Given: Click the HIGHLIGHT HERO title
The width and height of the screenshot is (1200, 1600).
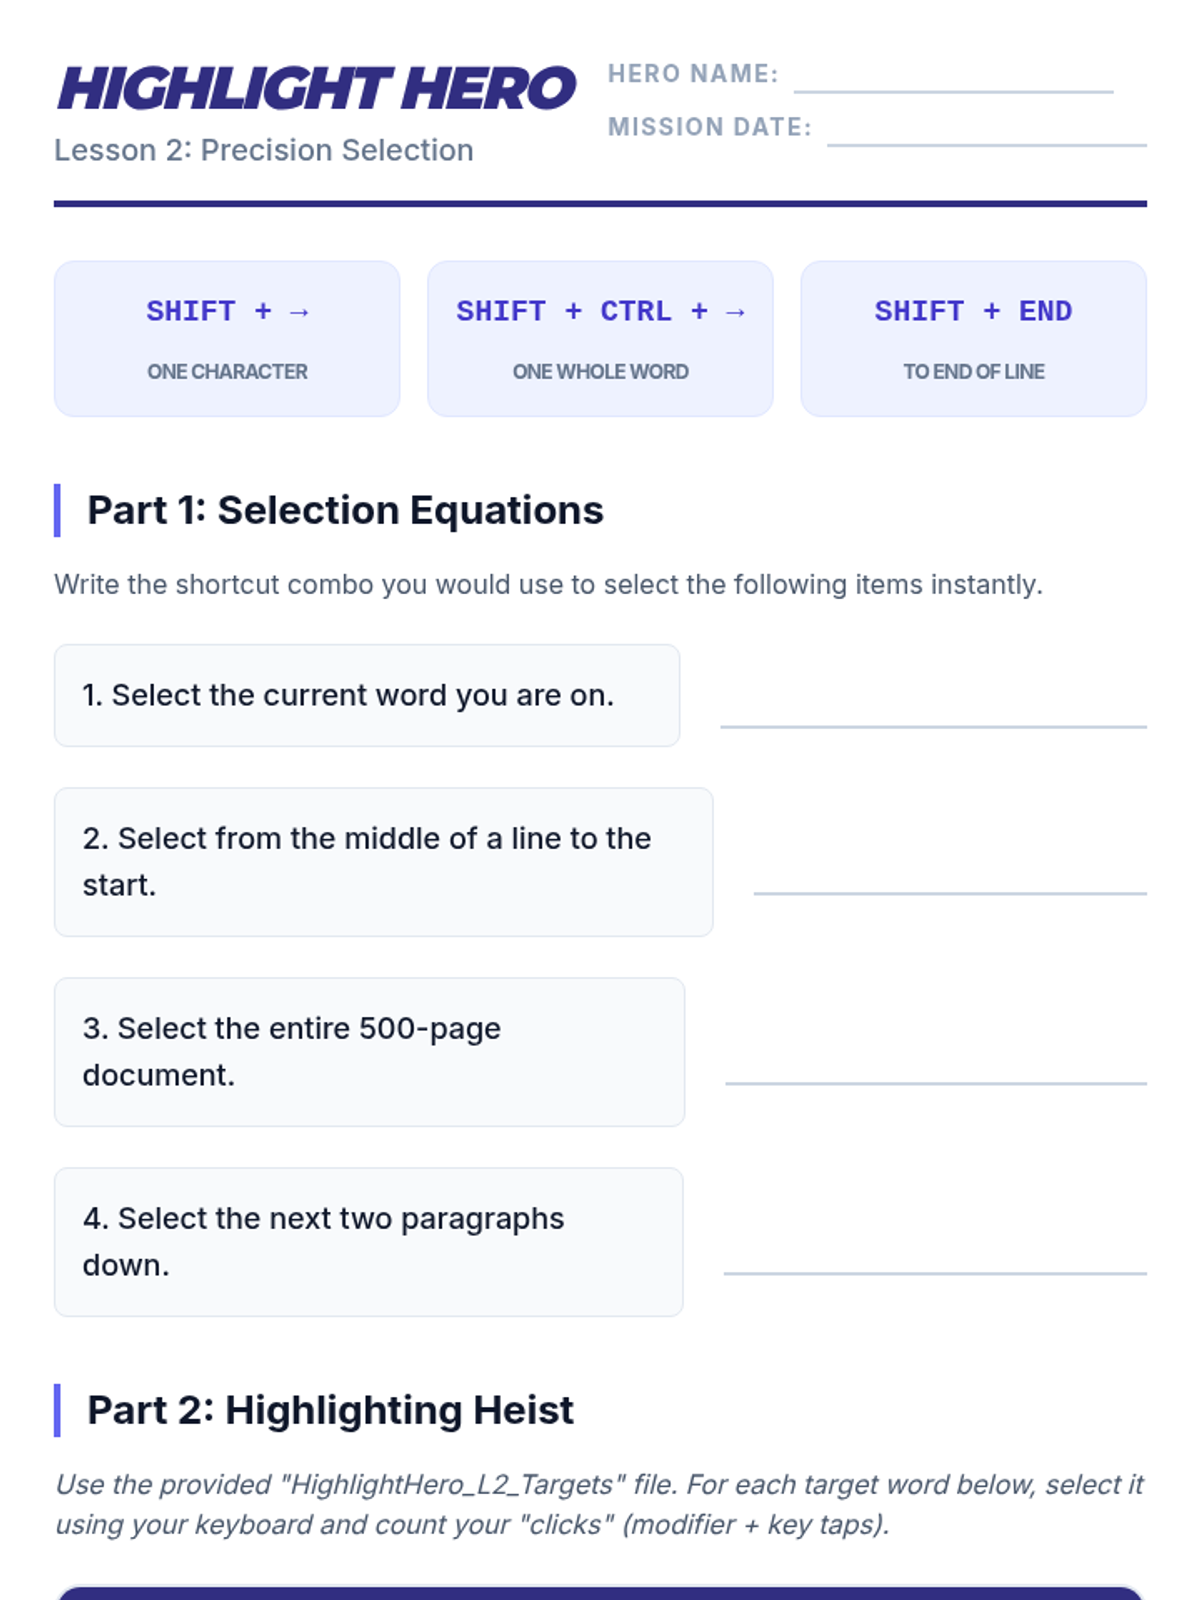Looking at the screenshot, I should pos(317,88).
